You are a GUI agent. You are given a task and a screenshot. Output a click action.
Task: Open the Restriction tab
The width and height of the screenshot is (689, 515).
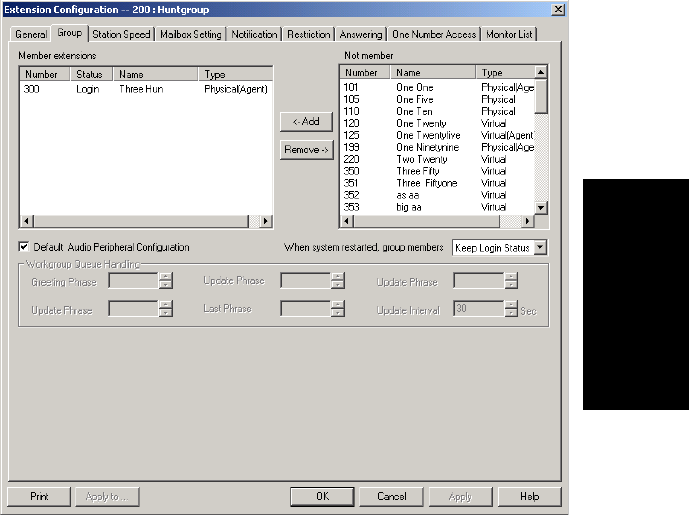(308, 34)
